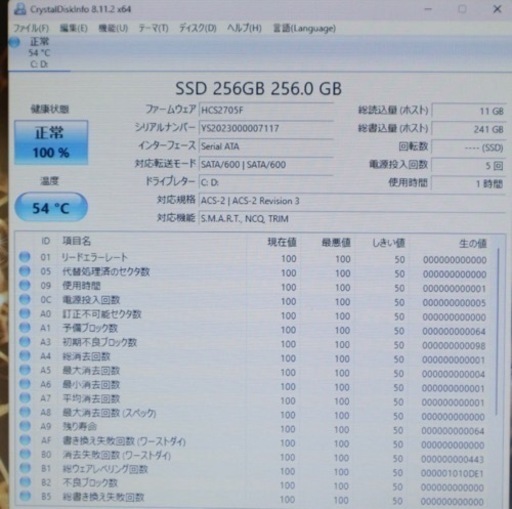This screenshot has width=512, height=509.
Task: Click the status icon for 05 代替処理済のセクタ数
Action: [25, 271]
